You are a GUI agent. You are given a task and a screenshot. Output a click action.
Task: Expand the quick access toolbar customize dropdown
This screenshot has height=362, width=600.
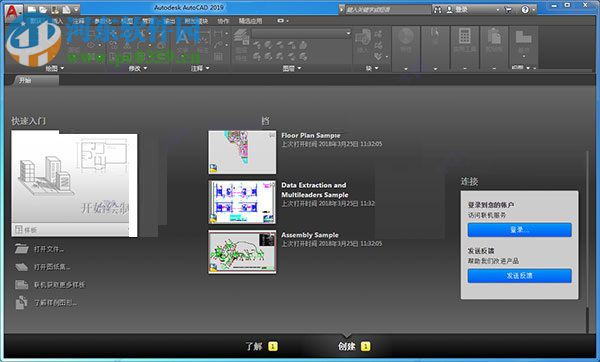76,10
